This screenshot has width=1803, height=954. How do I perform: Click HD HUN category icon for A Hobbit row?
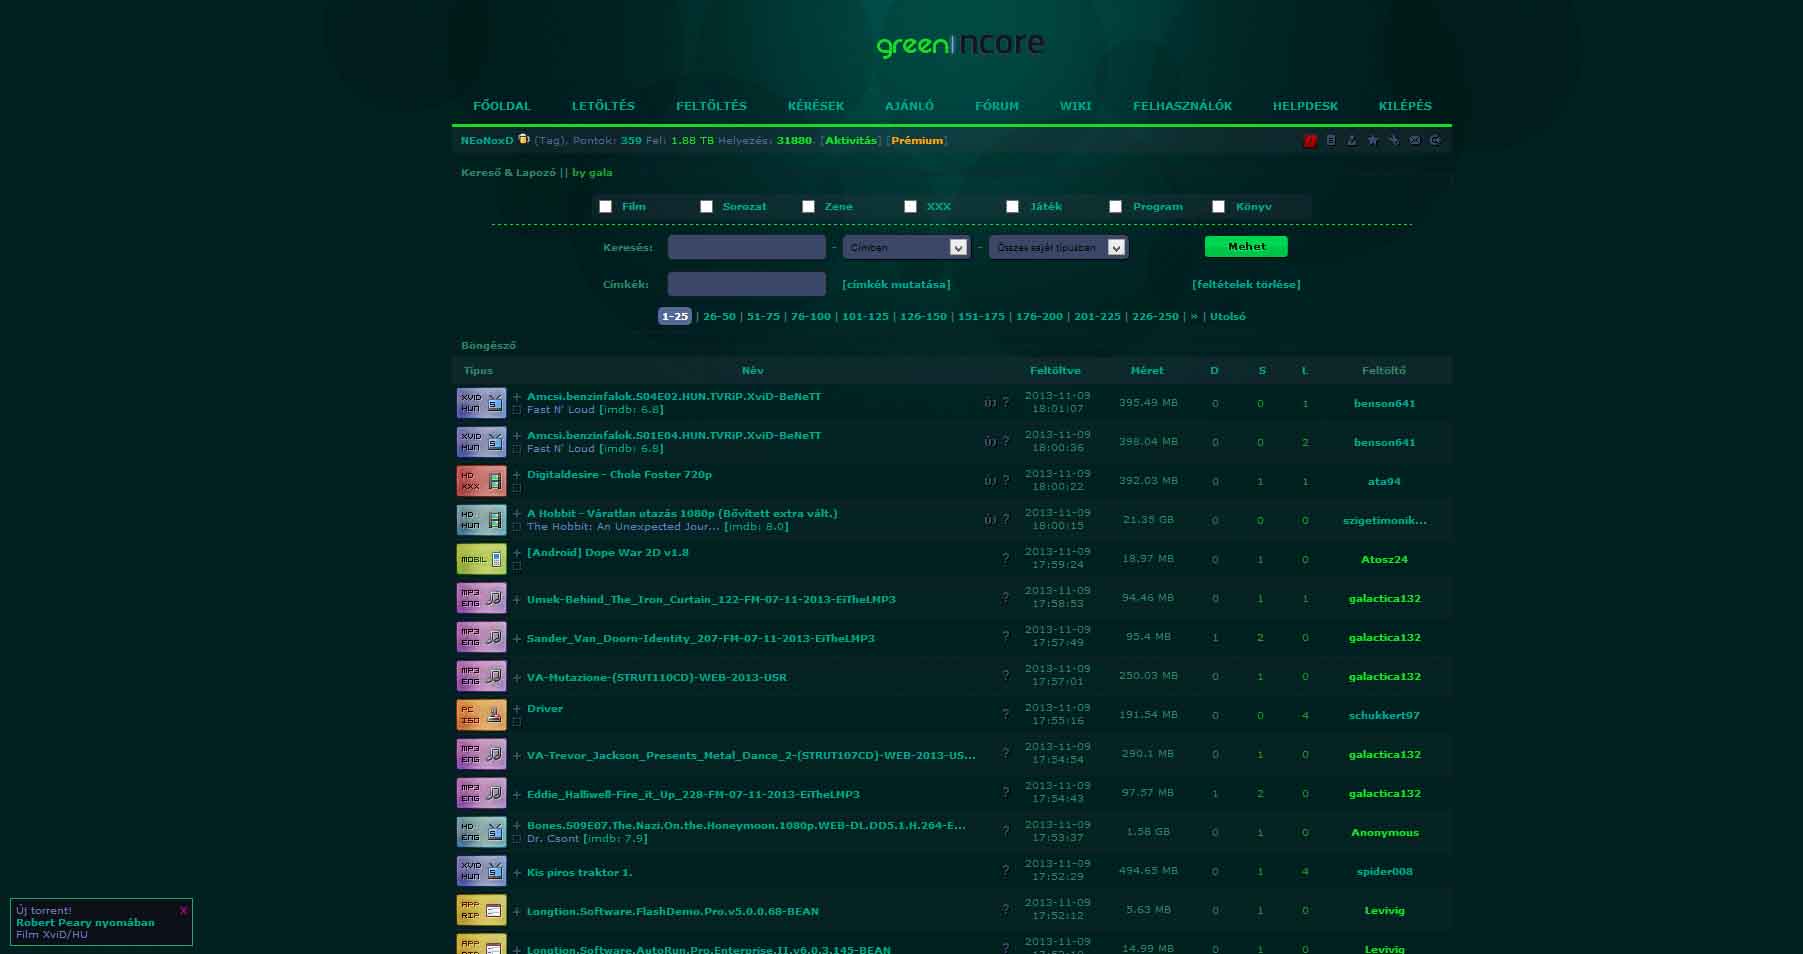481,520
